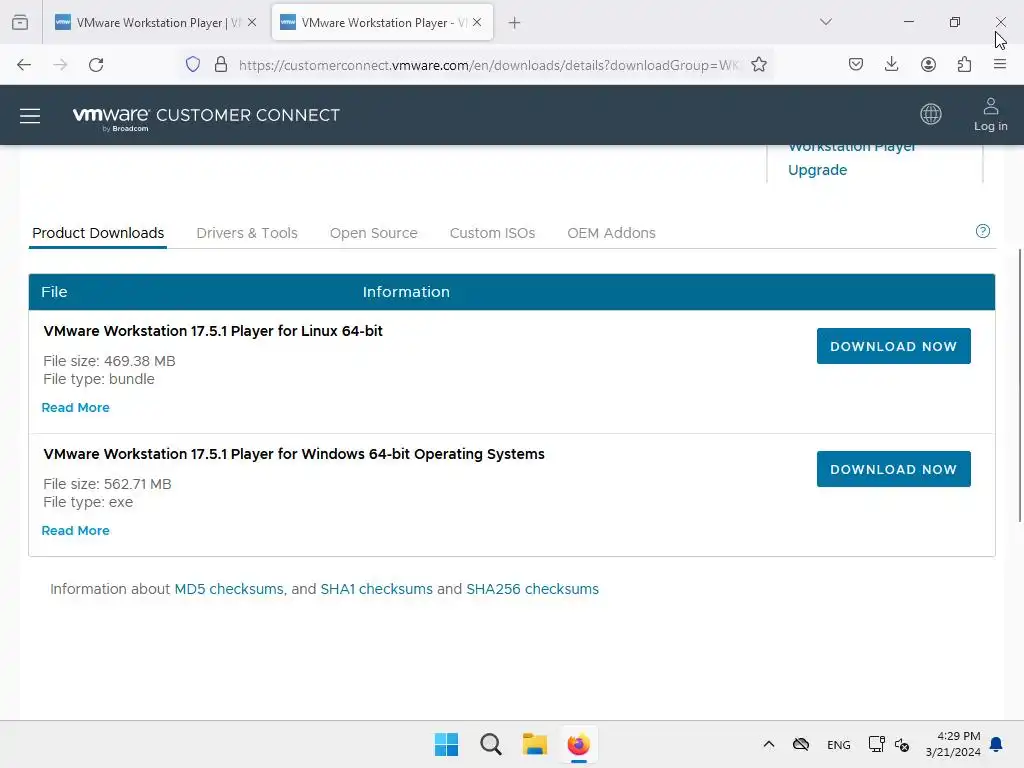Viewport: 1024px width, 768px height.
Task: Click the 'VMware Workstation 17.5.1 Player for Linux 64-bit' title
Action: click(x=213, y=331)
